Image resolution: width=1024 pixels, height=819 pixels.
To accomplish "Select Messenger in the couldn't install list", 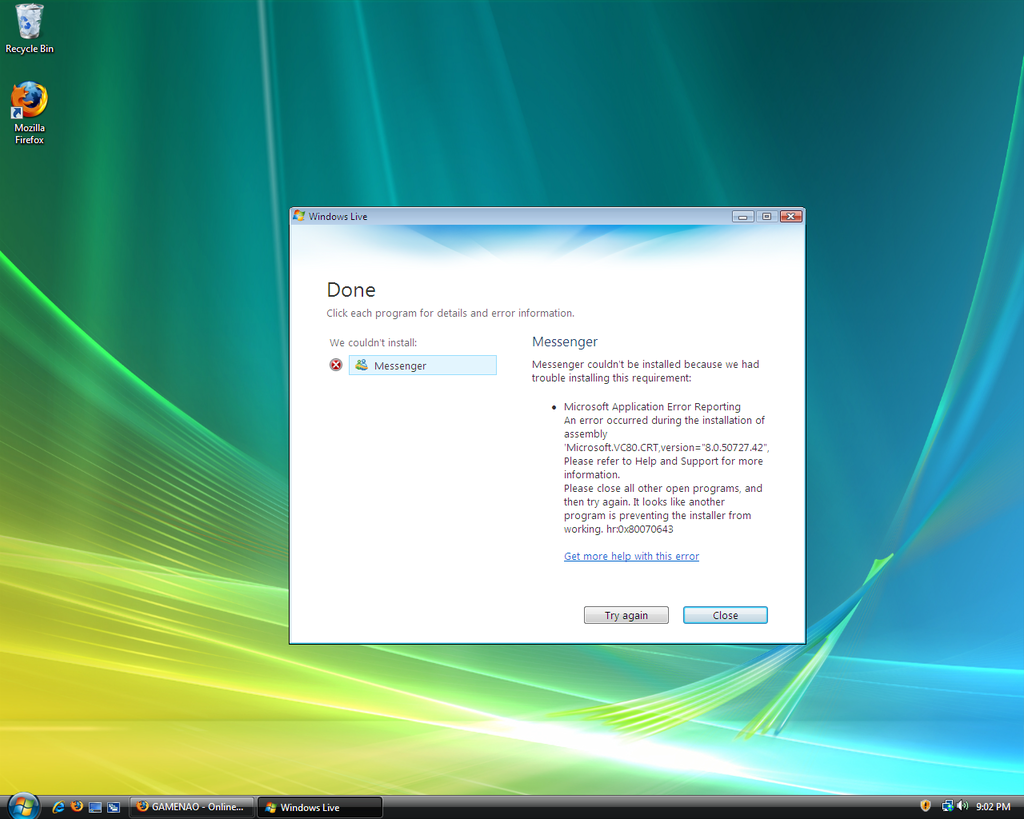I will click(x=423, y=365).
